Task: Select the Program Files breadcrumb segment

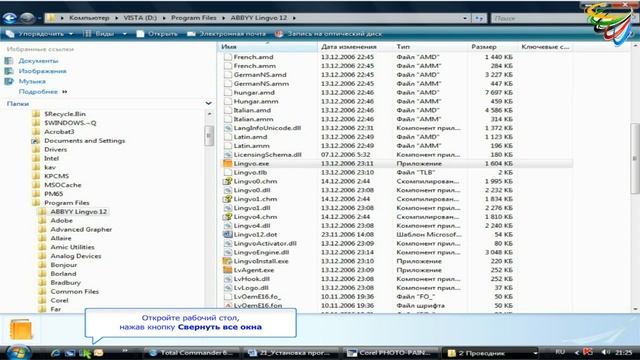Action: coord(193,18)
